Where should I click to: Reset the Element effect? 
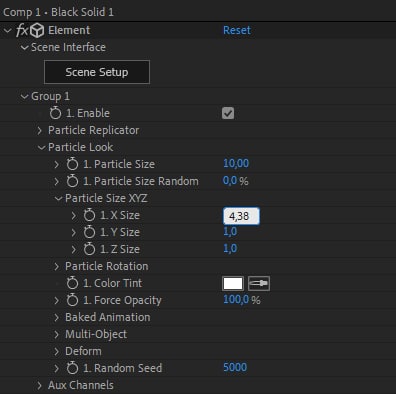[237, 30]
